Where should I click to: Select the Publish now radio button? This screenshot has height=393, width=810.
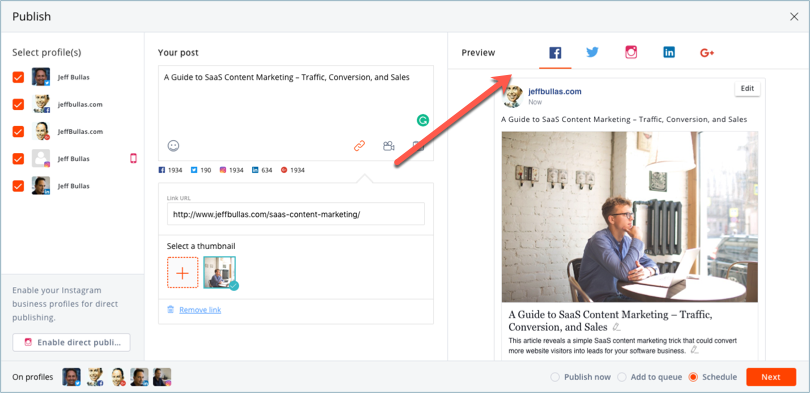[555, 377]
